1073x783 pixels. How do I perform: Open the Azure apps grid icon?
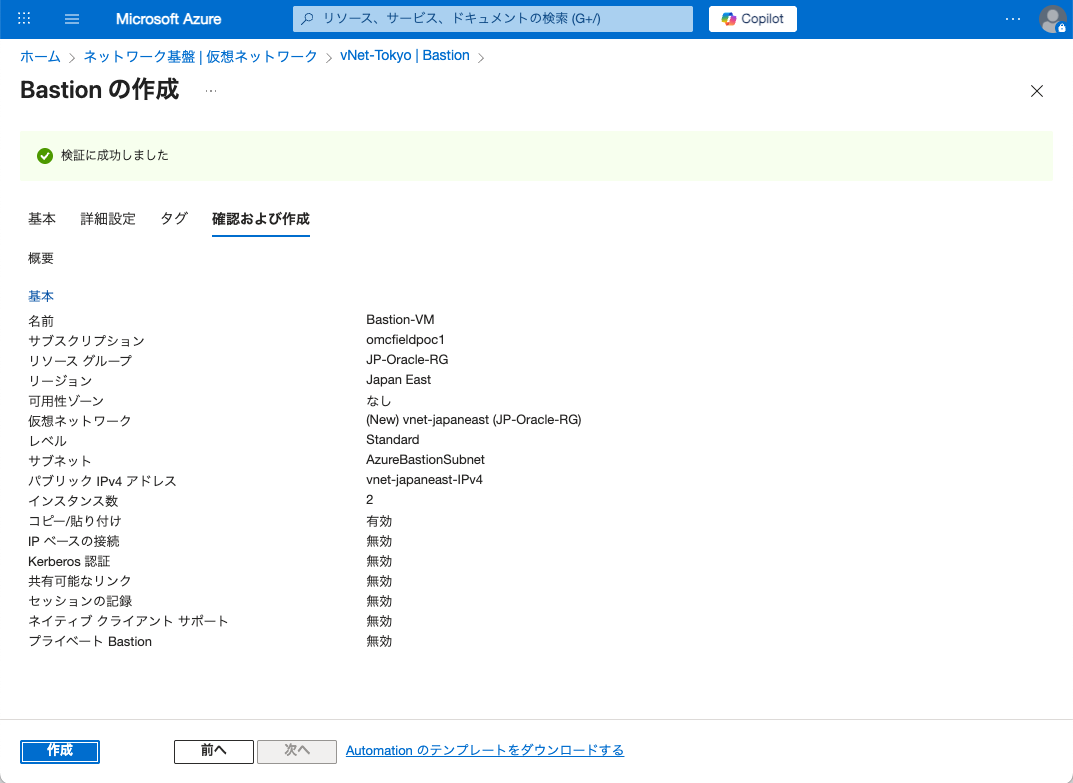tap(24, 18)
